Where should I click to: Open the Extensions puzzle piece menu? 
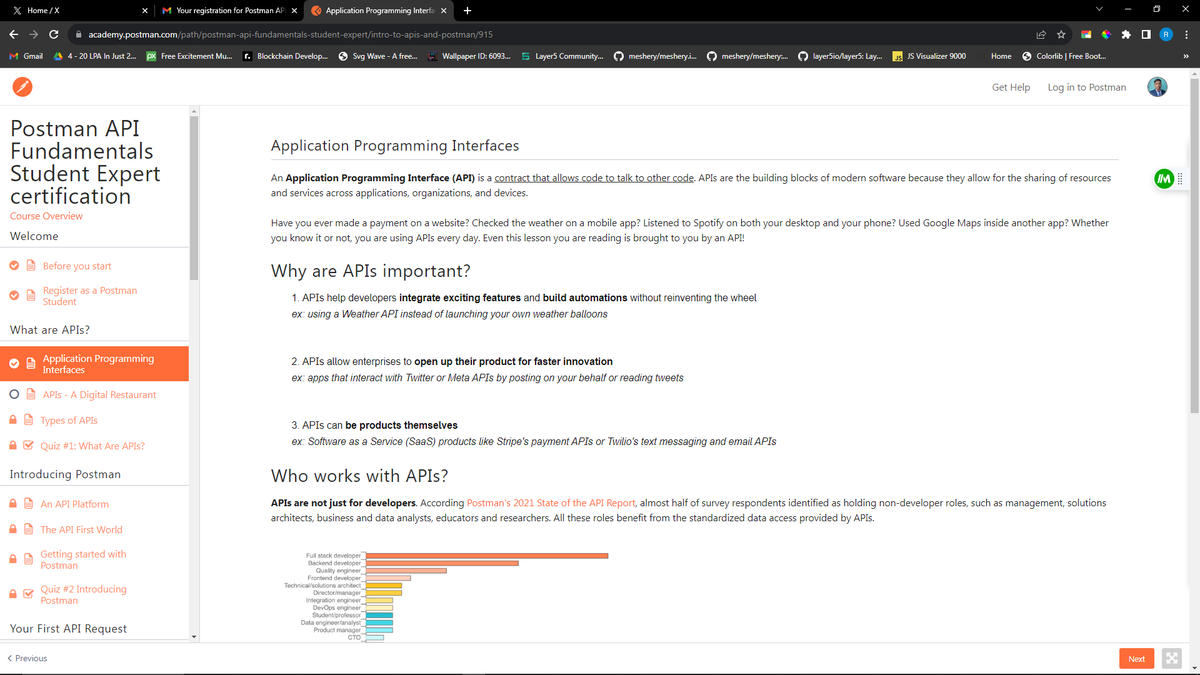(1126, 34)
